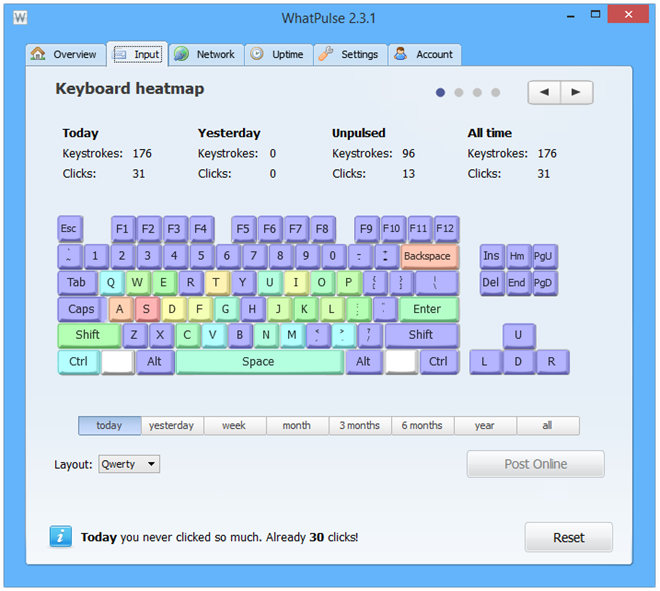Click the Hm key on heatmap
The width and height of the screenshot is (660, 591).
click(518, 256)
